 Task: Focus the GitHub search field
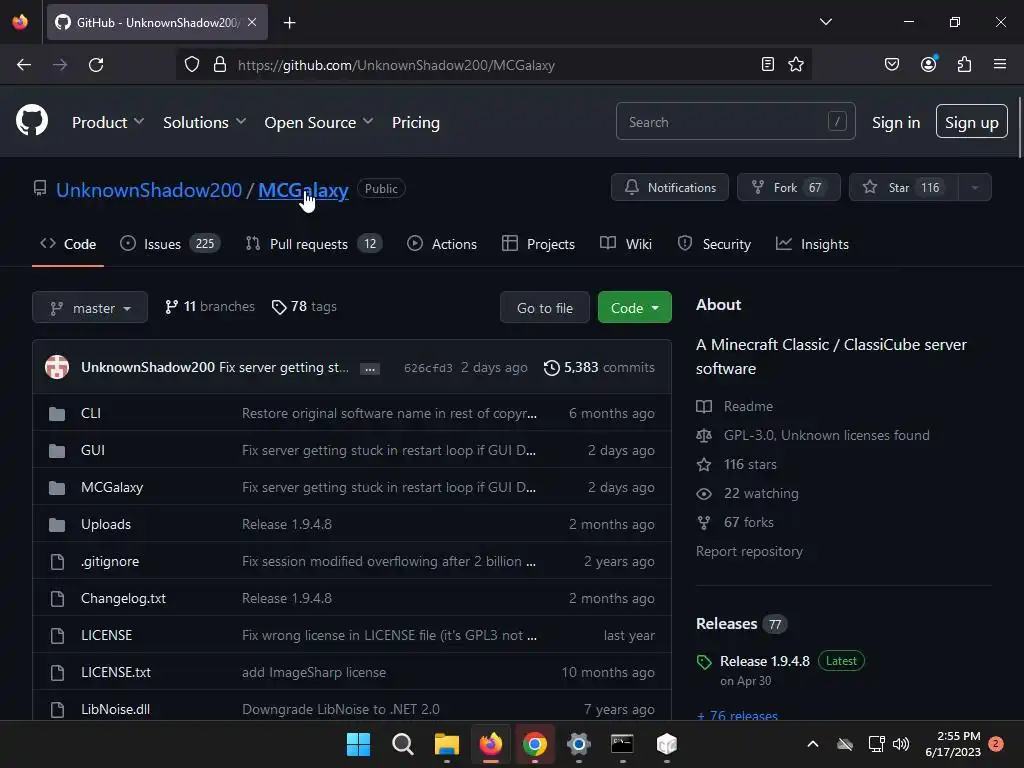(x=735, y=121)
